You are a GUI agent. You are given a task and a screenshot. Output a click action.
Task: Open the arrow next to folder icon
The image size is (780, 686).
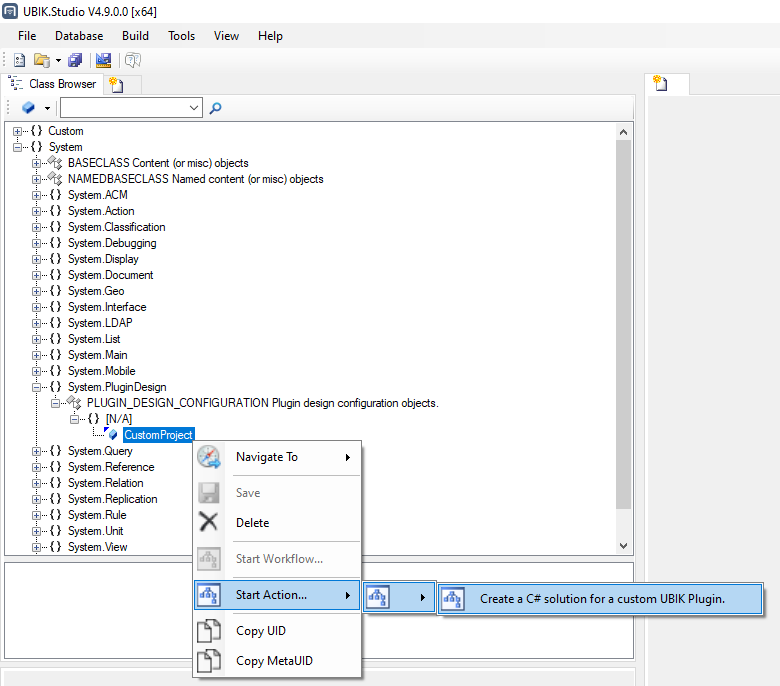(x=58, y=61)
